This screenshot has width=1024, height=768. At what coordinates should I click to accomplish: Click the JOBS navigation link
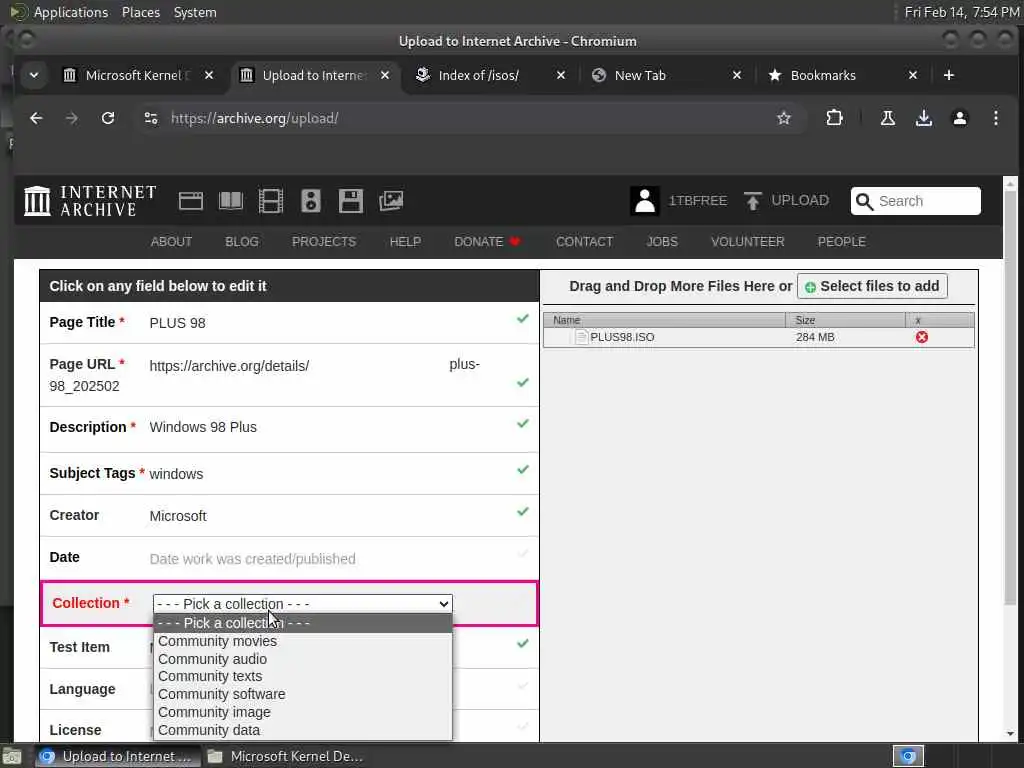pyautogui.click(x=662, y=242)
